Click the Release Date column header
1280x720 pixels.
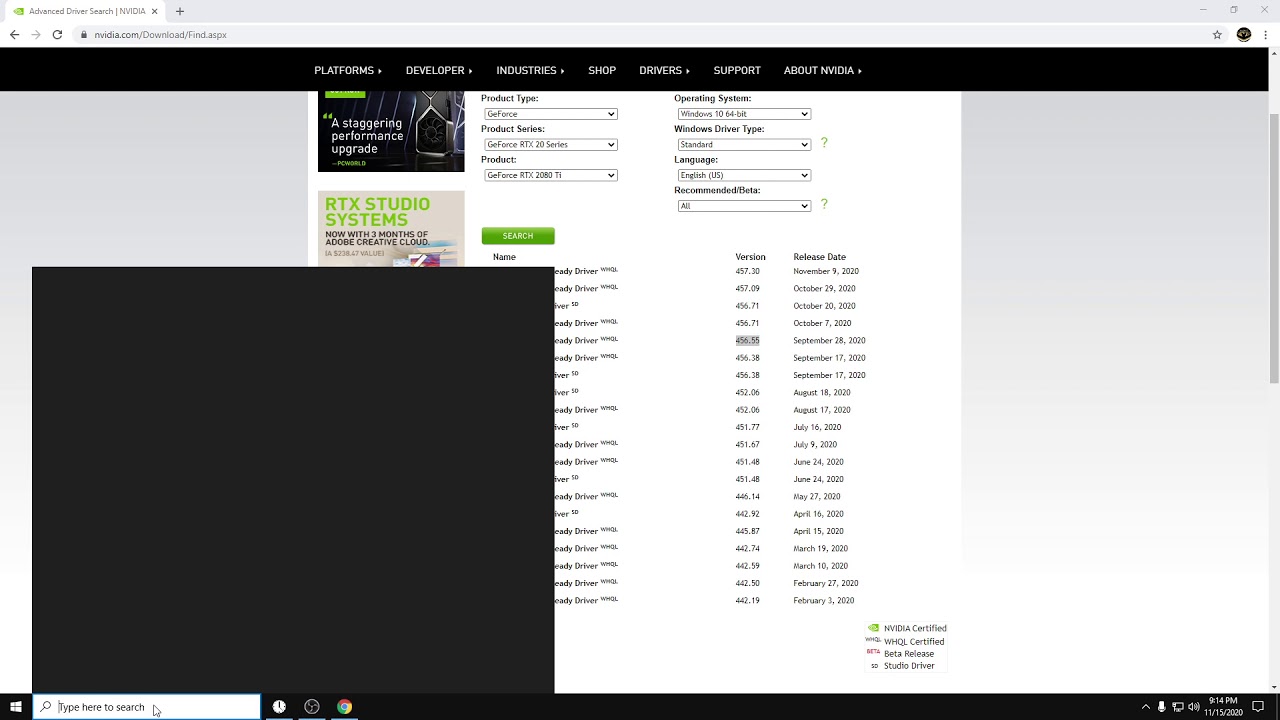tap(819, 257)
